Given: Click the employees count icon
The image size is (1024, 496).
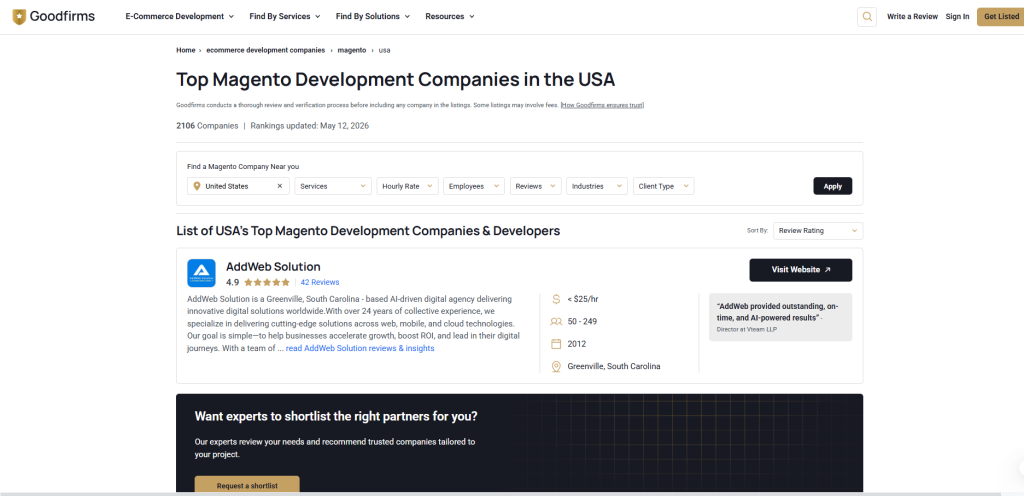Looking at the screenshot, I should (556, 321).
